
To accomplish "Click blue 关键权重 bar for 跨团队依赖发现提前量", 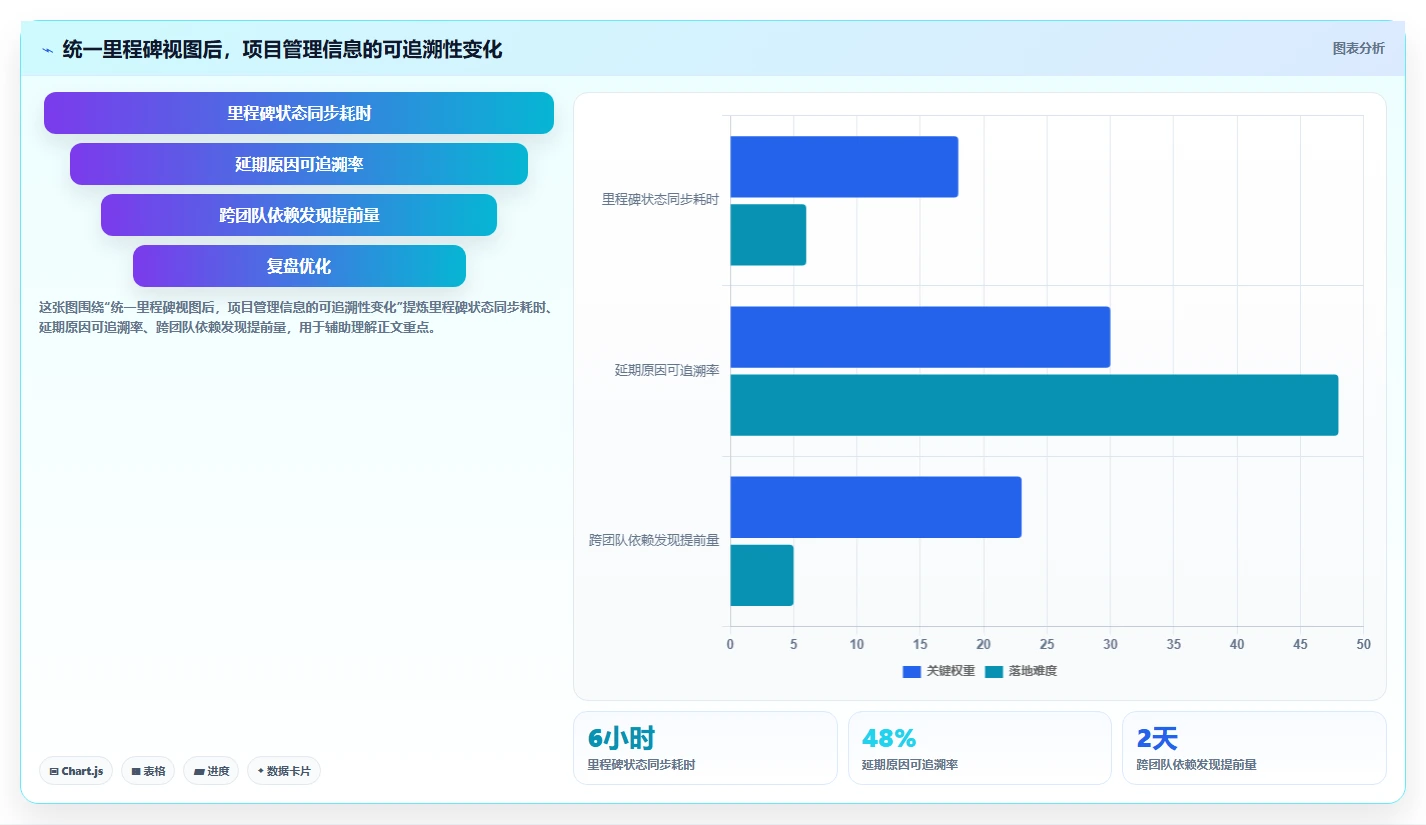I will tap(876, 507).
